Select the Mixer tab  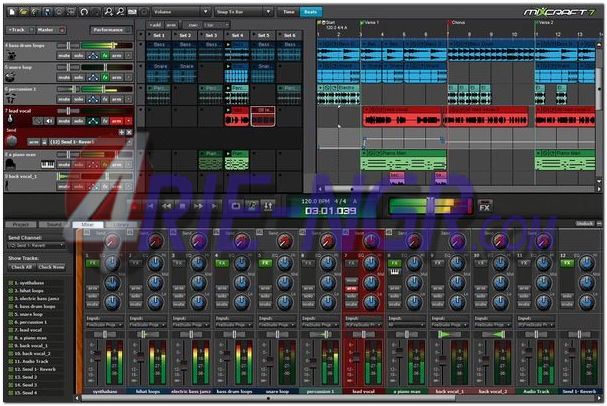88,224
